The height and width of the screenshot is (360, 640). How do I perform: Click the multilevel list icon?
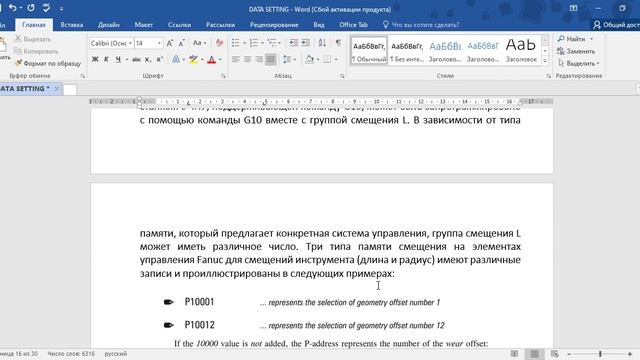272,43
